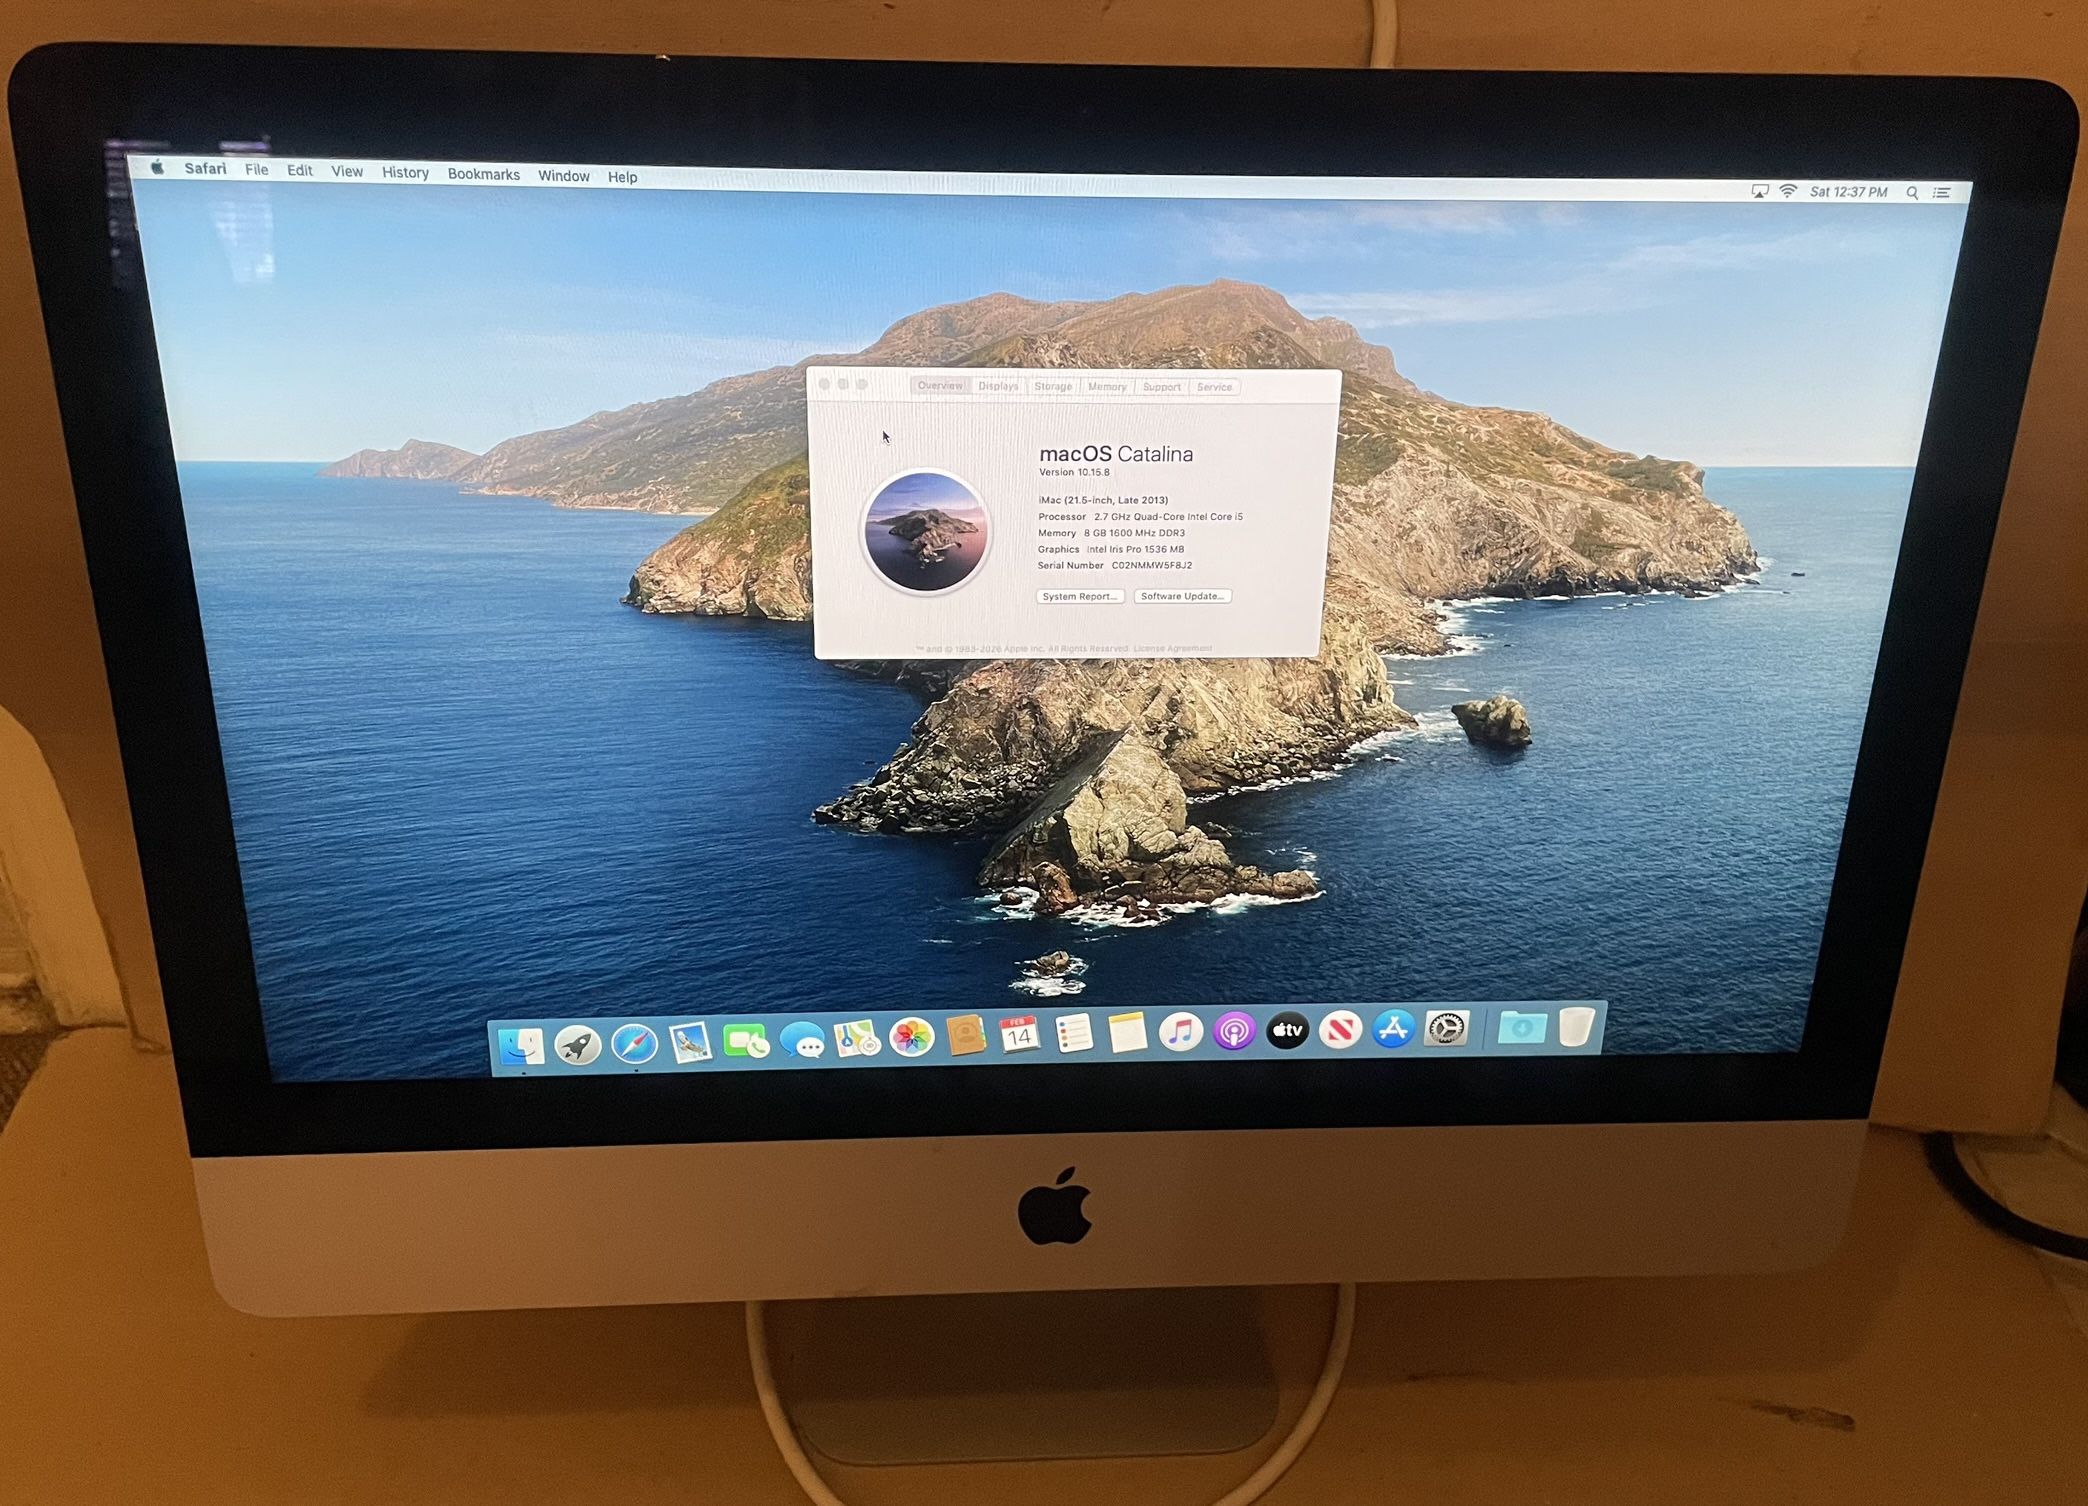Open the App Store from dock

tap(1393, 1028)
